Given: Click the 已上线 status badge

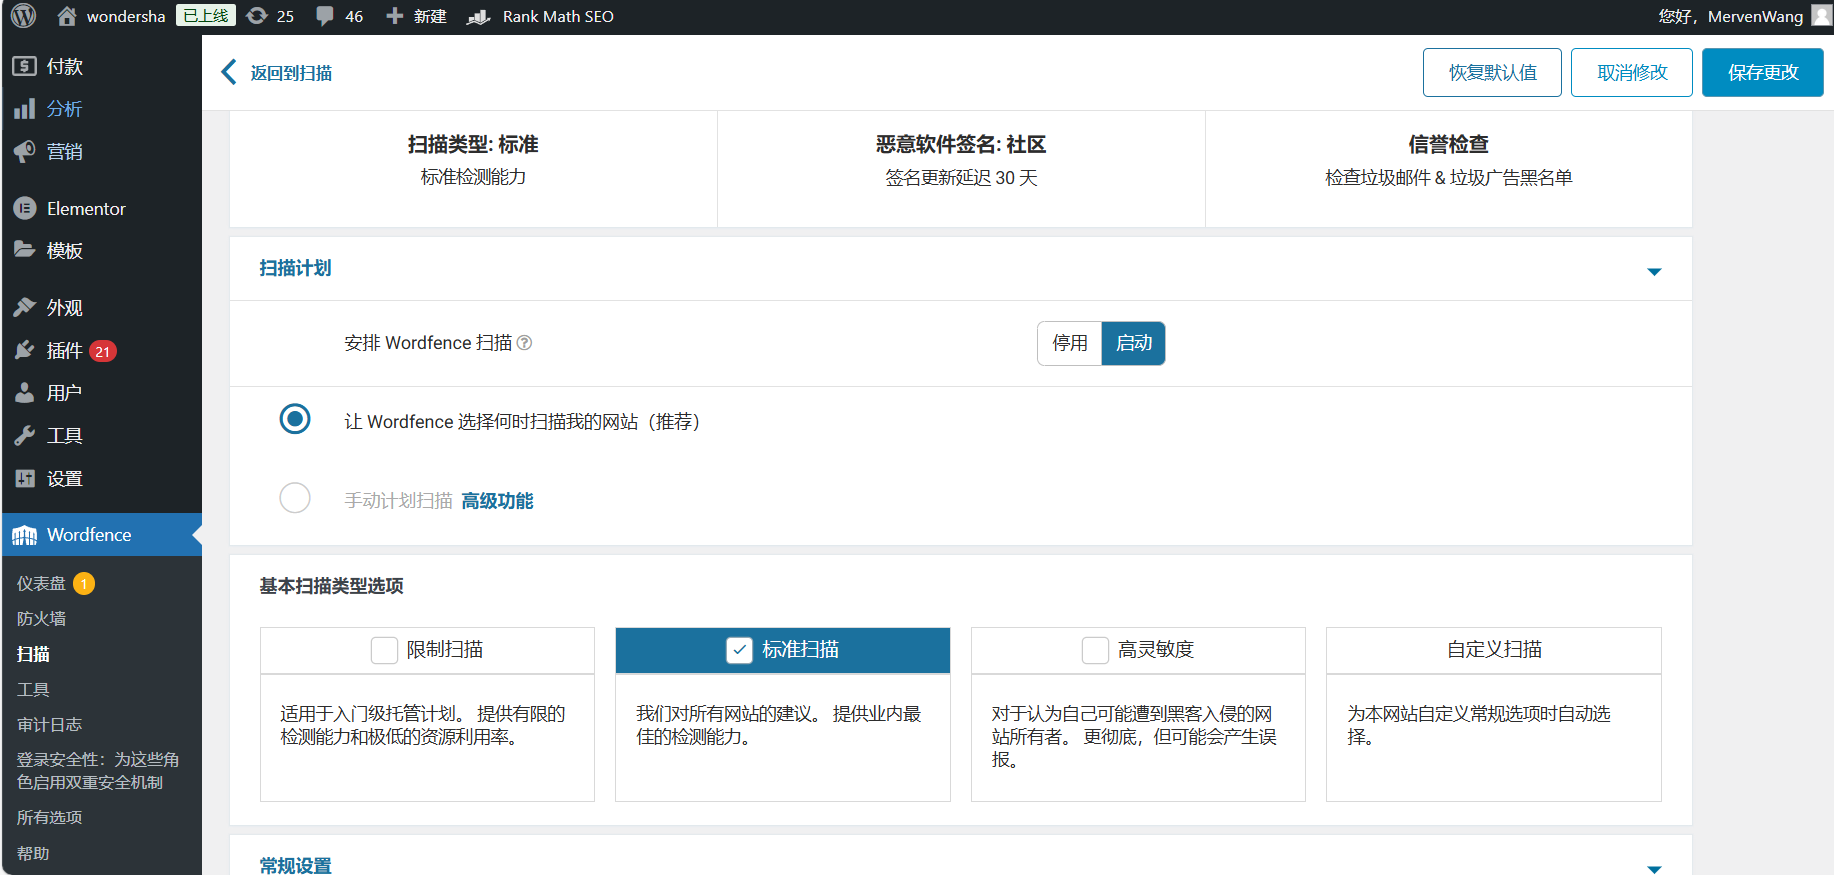Looking at the screenshot, I should [x=206, y=15].
